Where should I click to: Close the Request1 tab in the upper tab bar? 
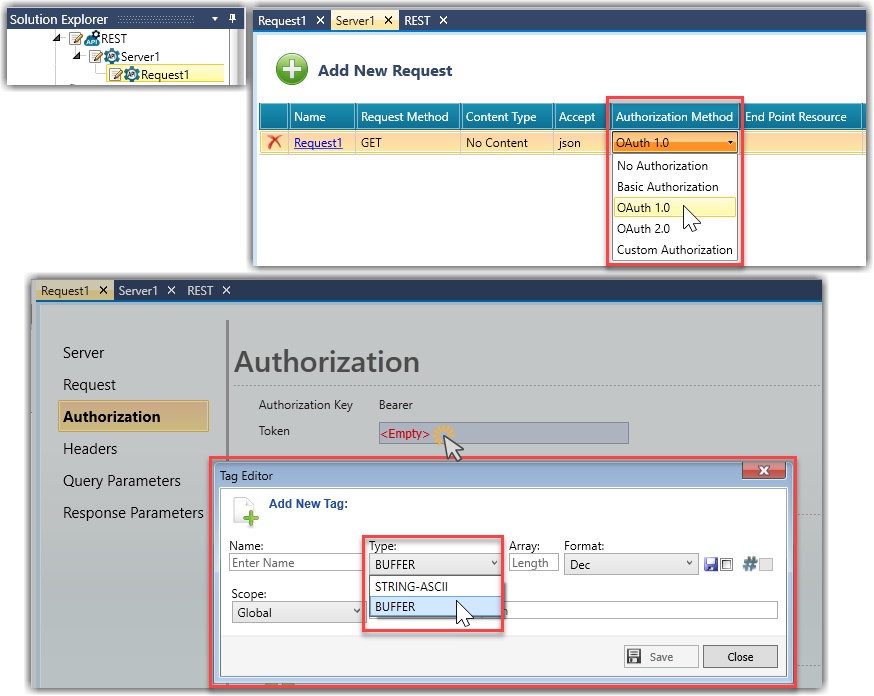pos(321,20)
